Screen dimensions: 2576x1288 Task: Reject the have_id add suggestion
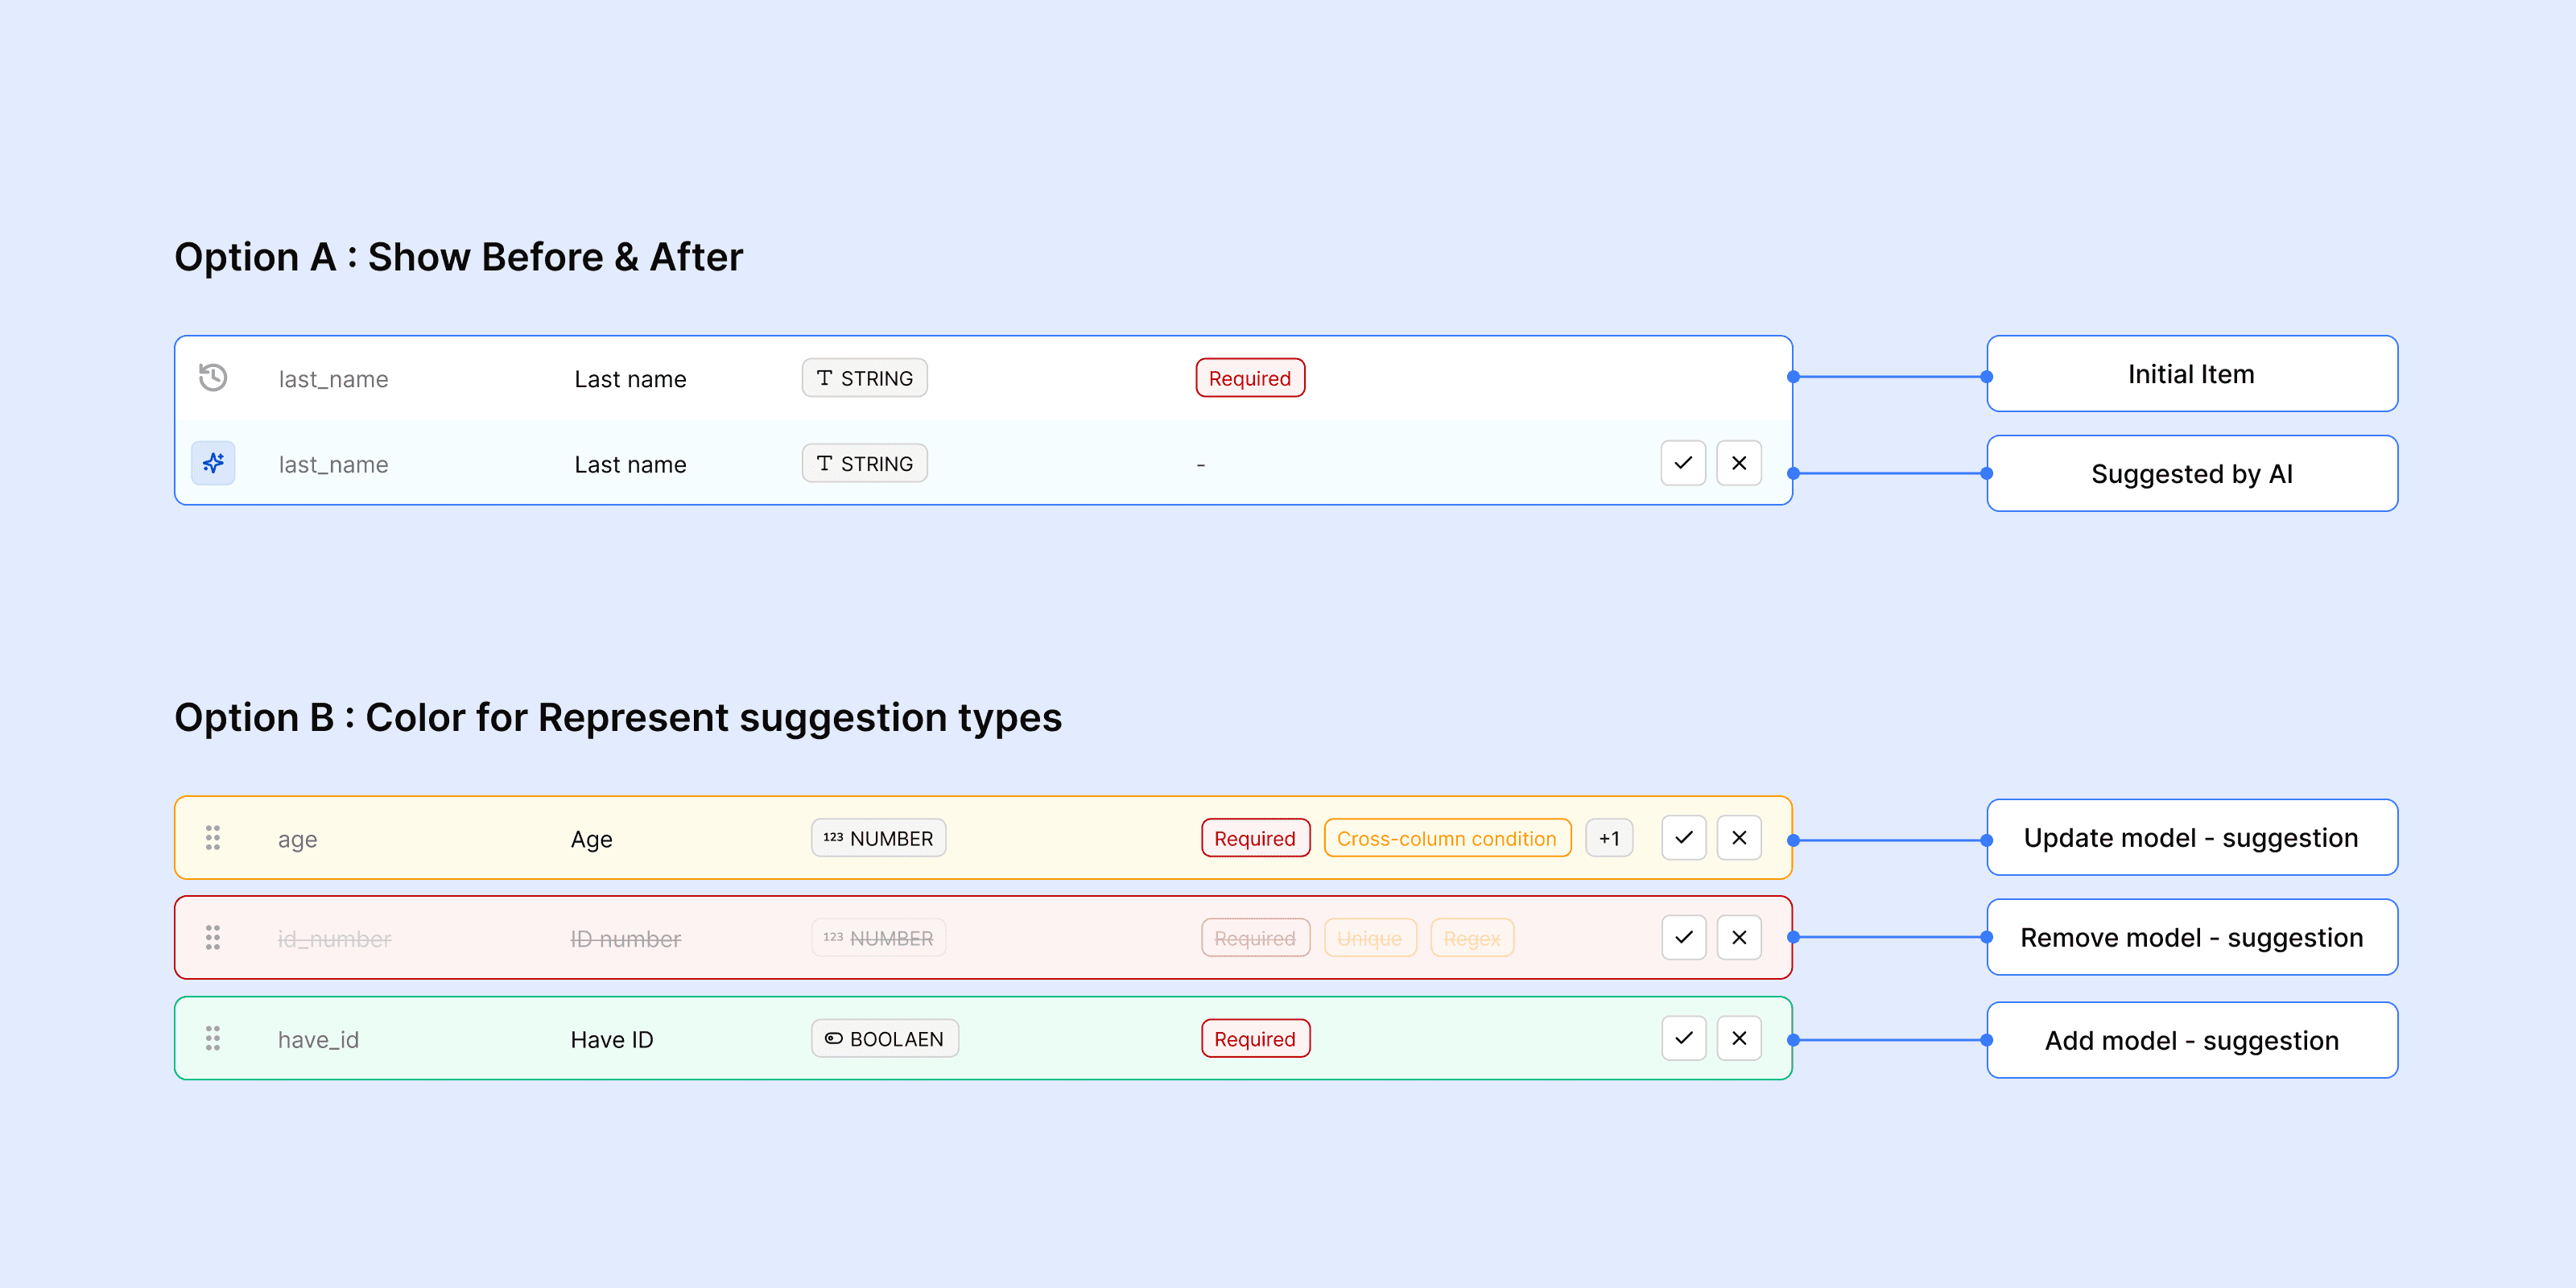1739,1039
